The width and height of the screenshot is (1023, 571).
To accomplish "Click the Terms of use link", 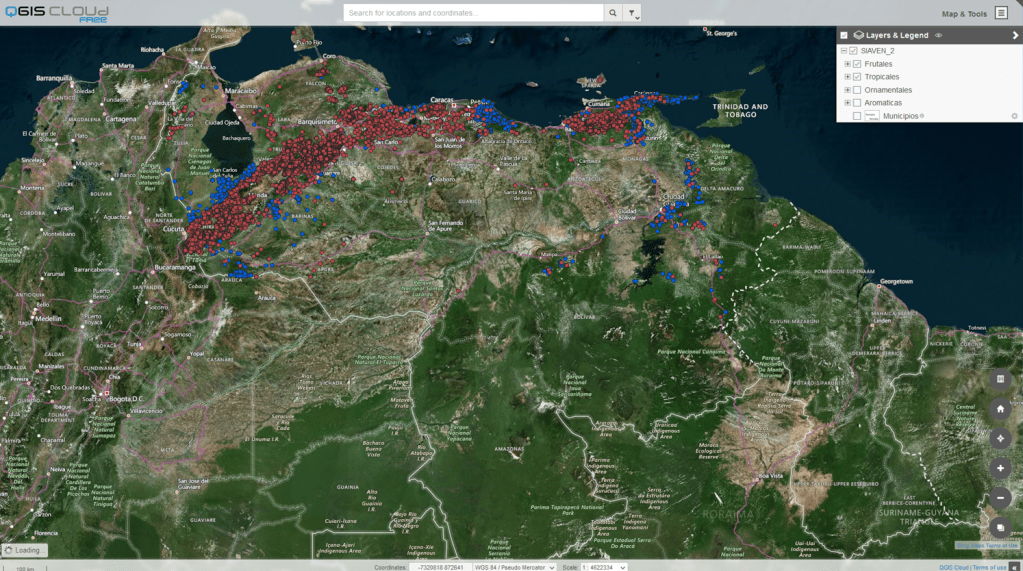I will point(989,567).
